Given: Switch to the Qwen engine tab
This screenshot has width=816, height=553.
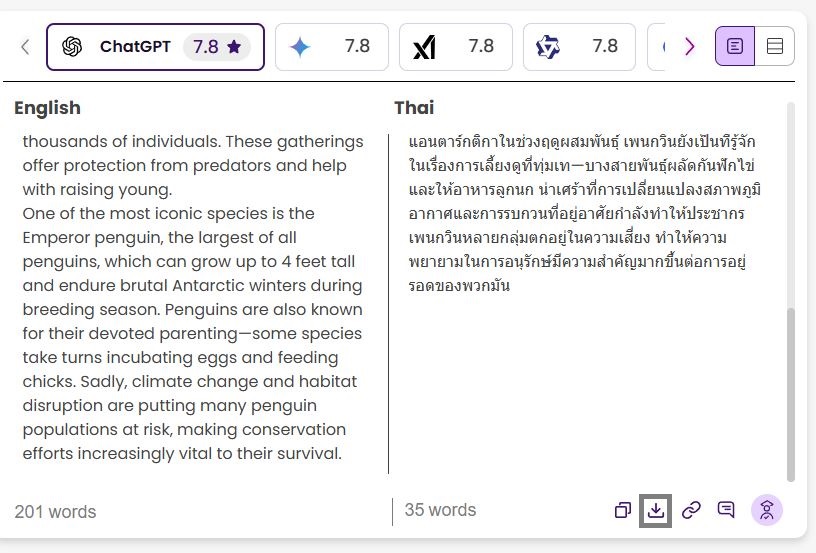Looking at the screenshot, I should click(579, 47).
